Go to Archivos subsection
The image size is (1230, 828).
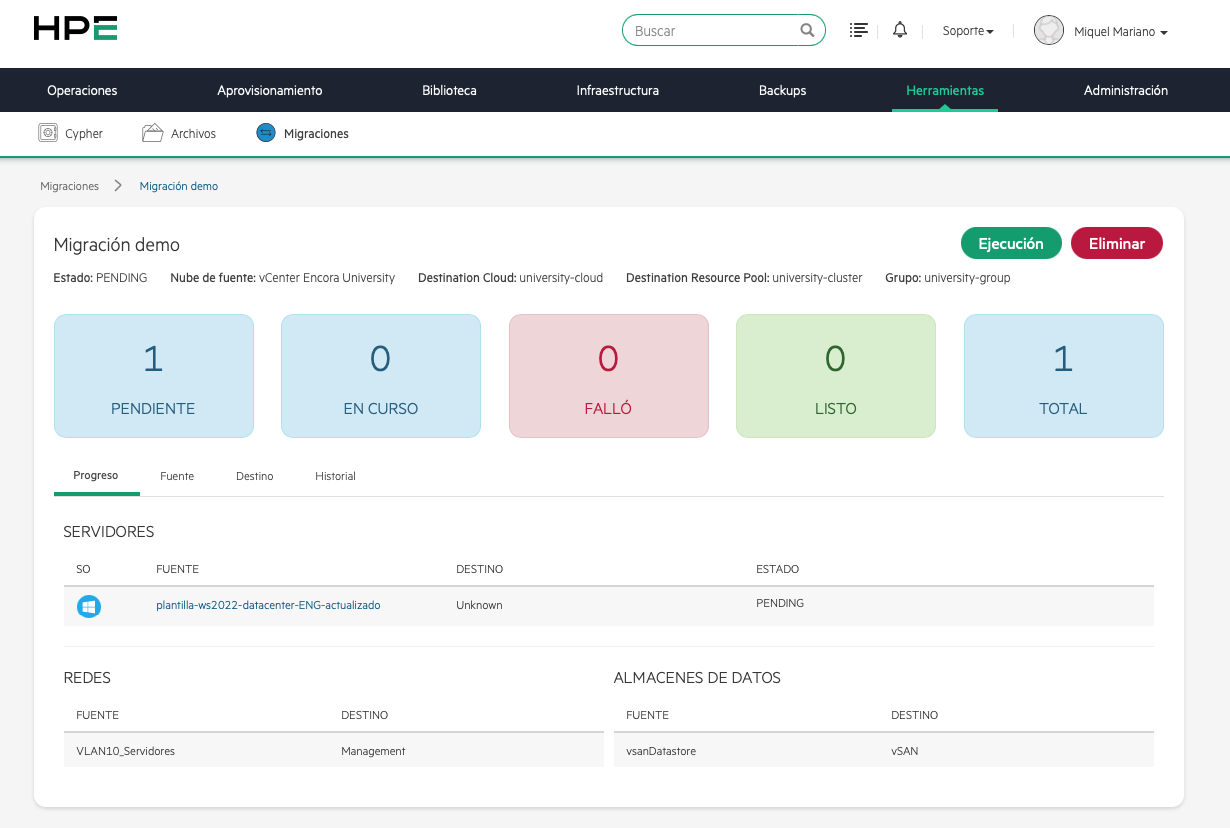(x=193, y=133)
